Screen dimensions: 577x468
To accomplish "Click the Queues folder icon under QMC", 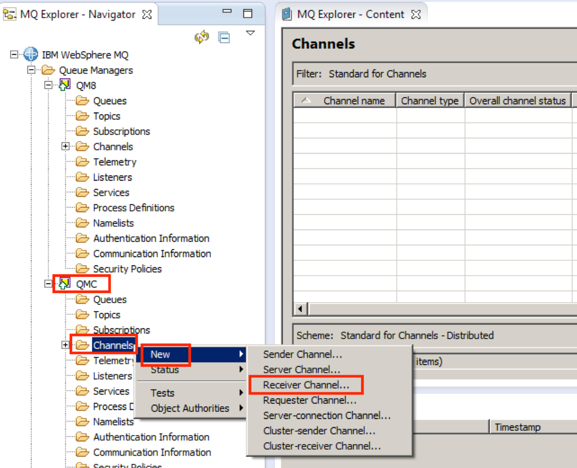I will pyautogui.click(x=82, y=299).
